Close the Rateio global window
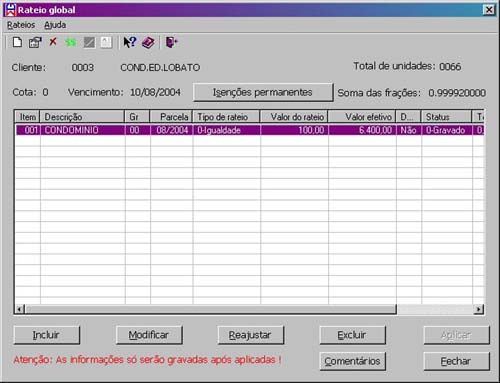This screenshot has height=383, width=500. click(489, 10)
